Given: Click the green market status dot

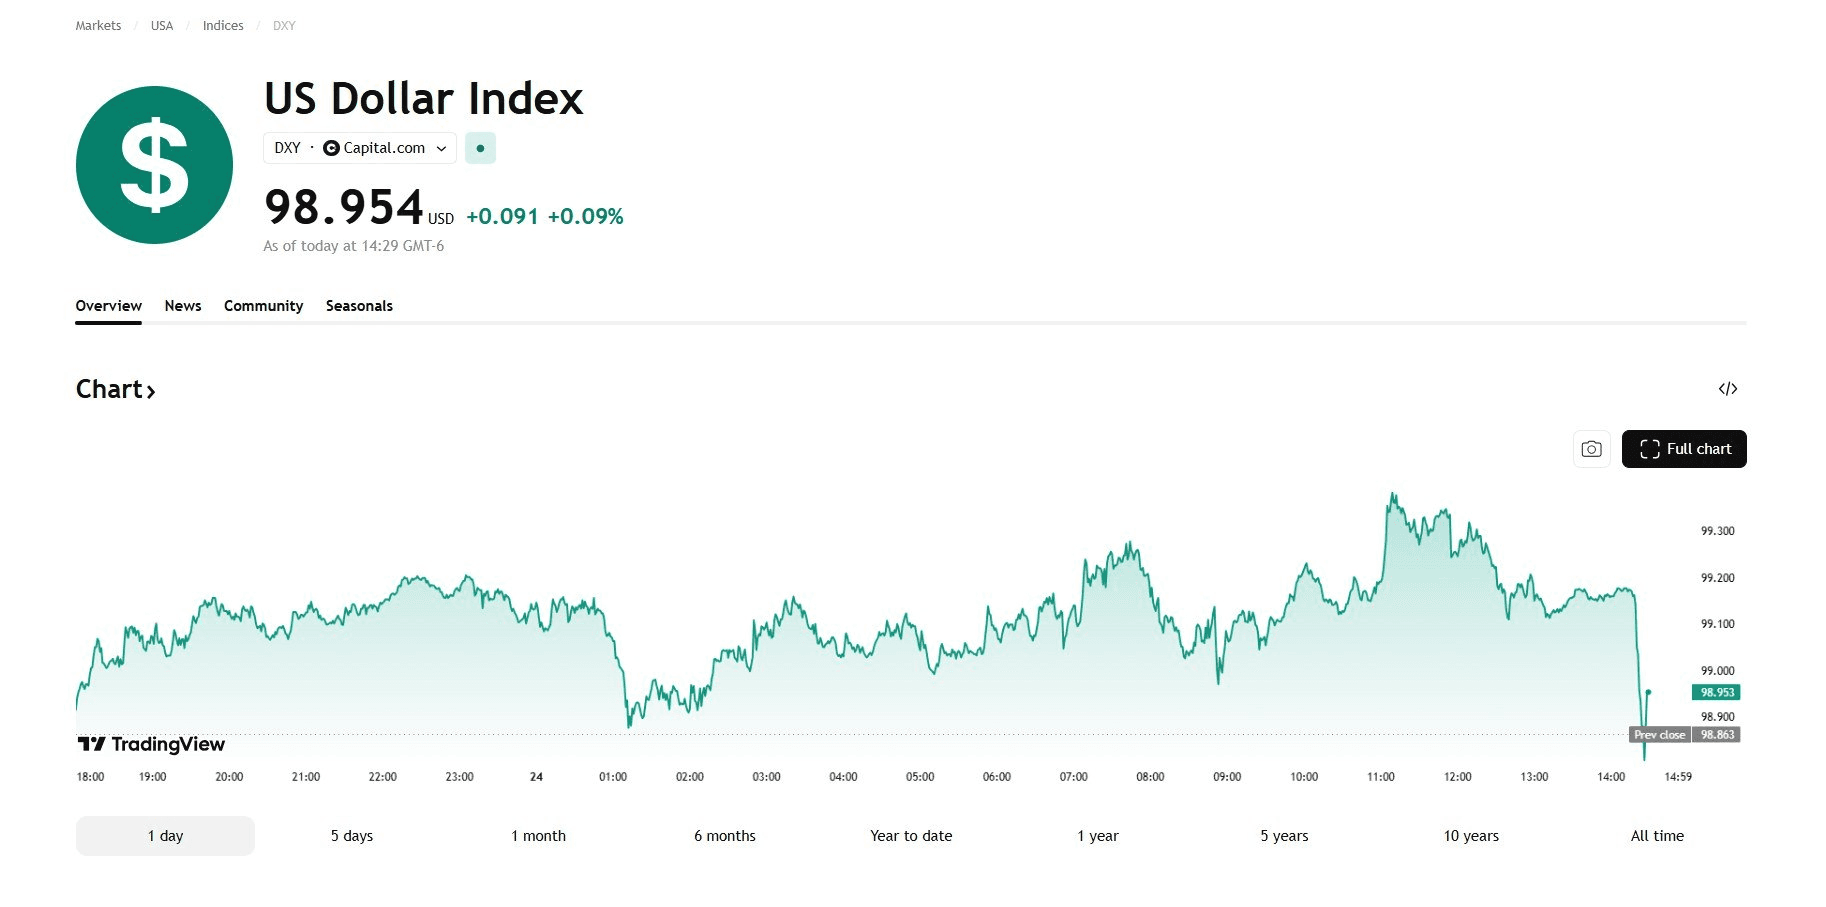Looking at the screenshot, I should [480, 148].
